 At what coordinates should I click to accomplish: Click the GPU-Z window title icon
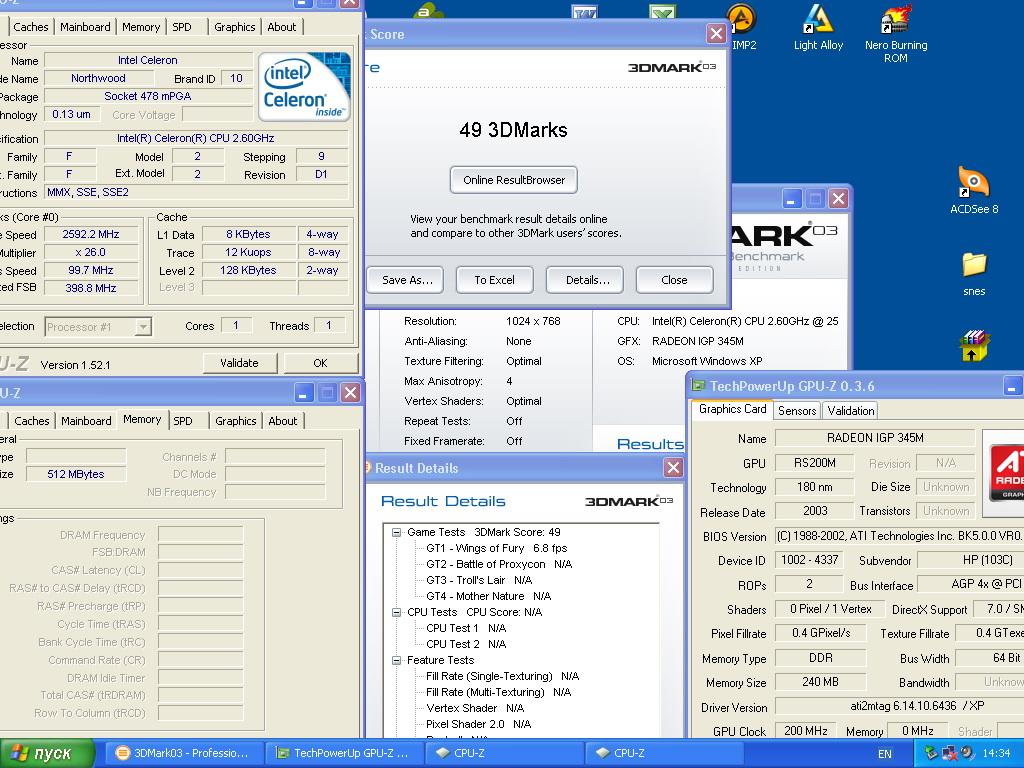click(699, 385)
